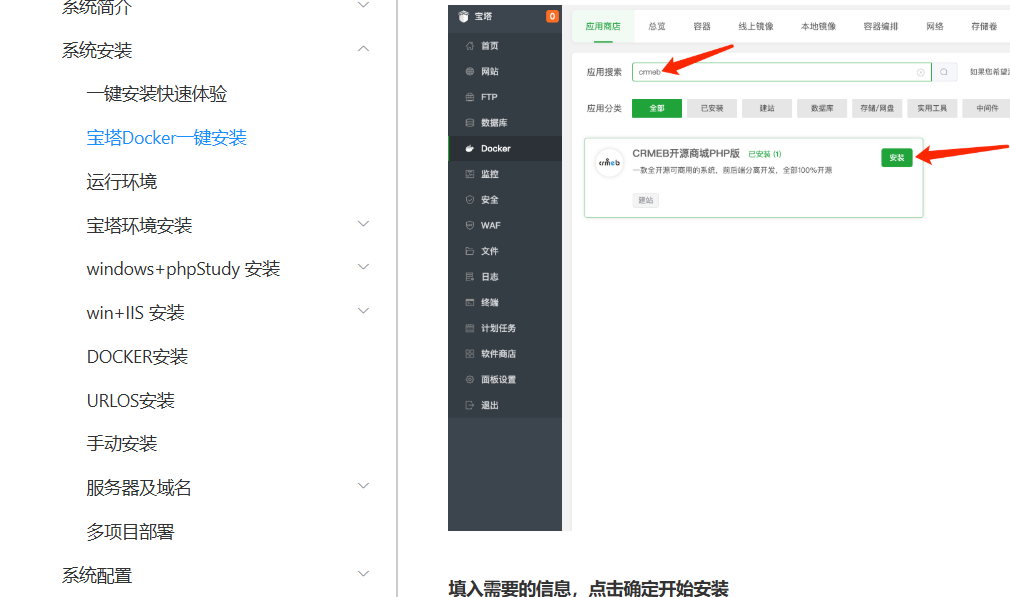
Task: Select the 实用工具 category filter
Action: [932, 108]
